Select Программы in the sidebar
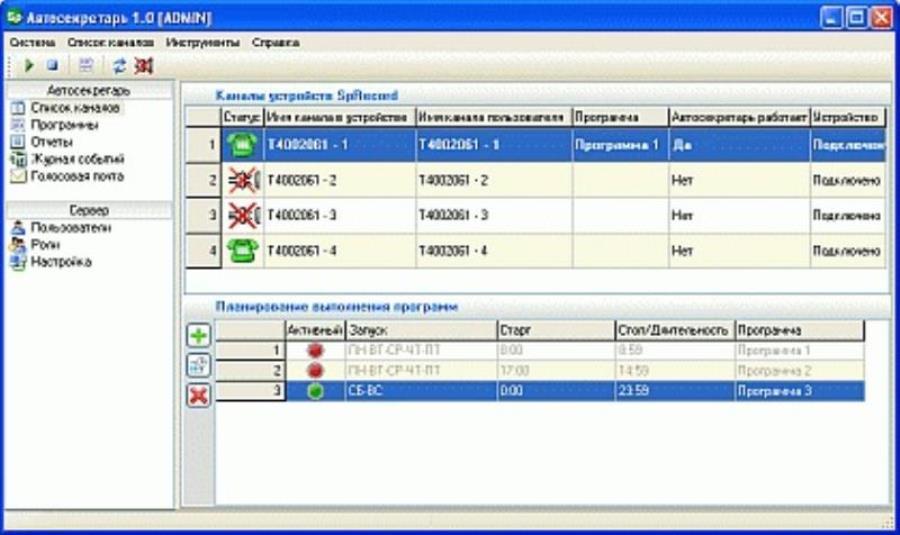The image size is (900, 535). 64,125
